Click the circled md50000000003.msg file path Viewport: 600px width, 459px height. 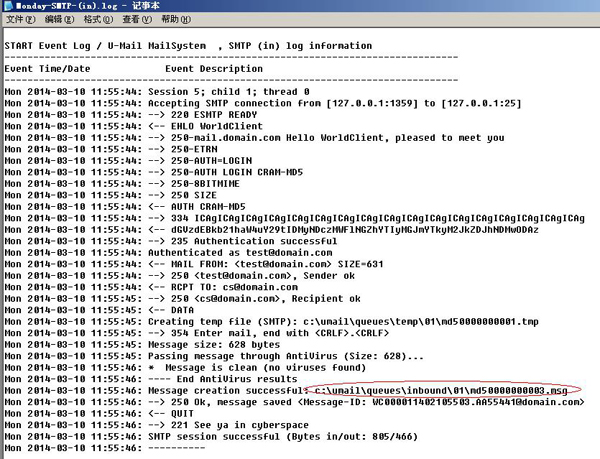tap(442, 389)
